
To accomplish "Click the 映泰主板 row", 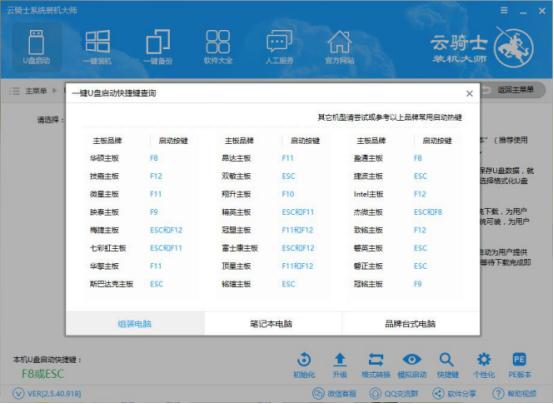I will pos(140,212).
